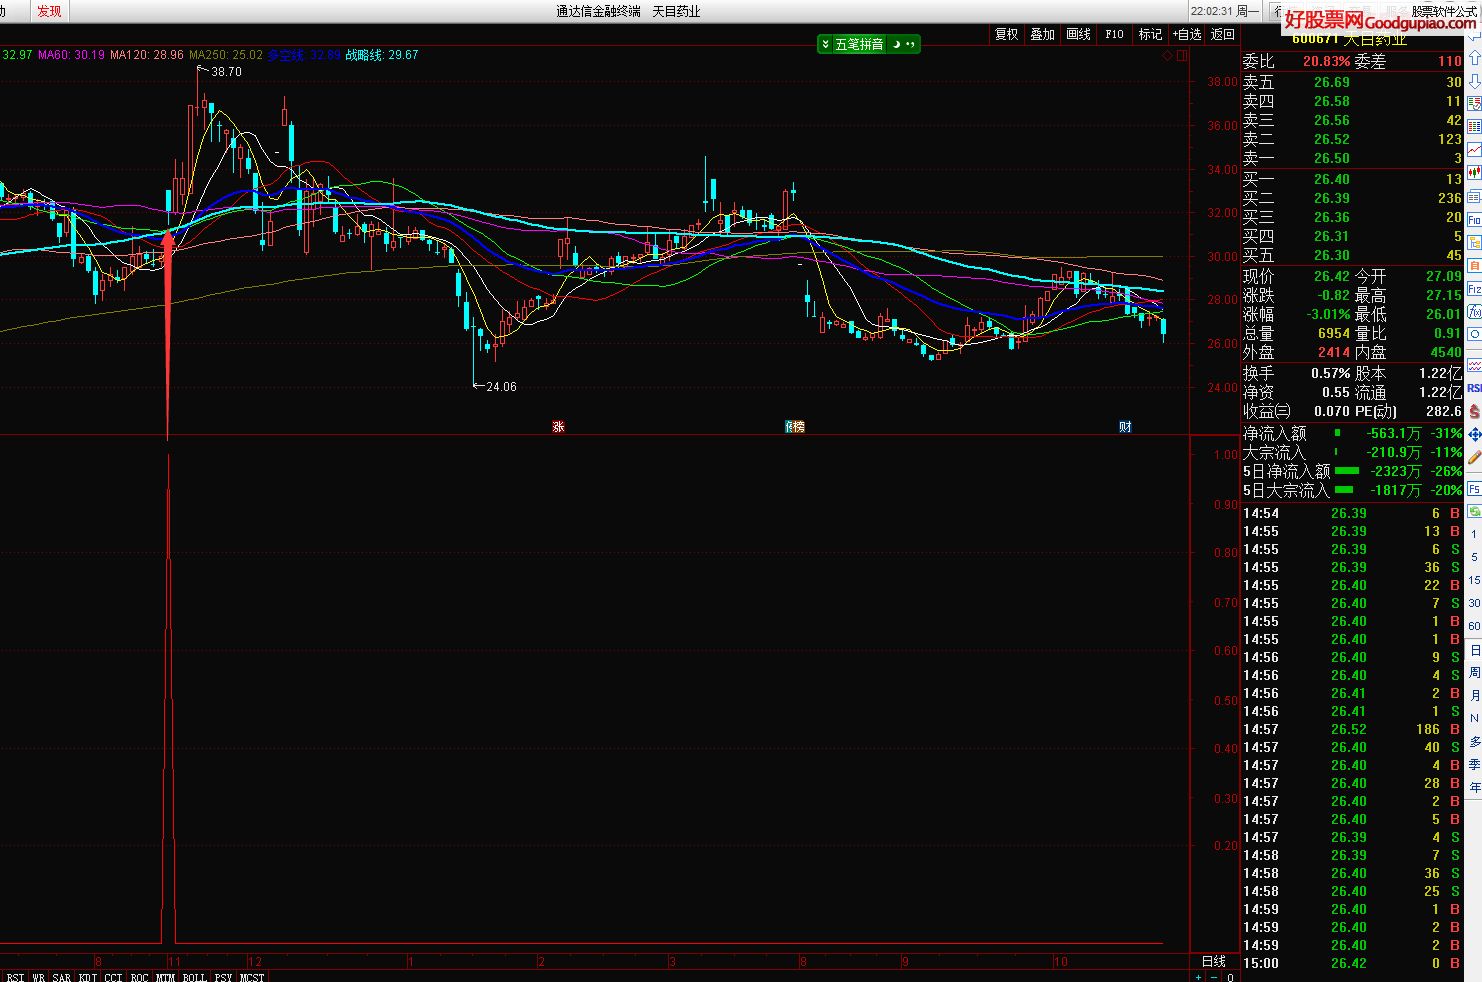Click the 复权 button above the chart

click(1006, 34)
